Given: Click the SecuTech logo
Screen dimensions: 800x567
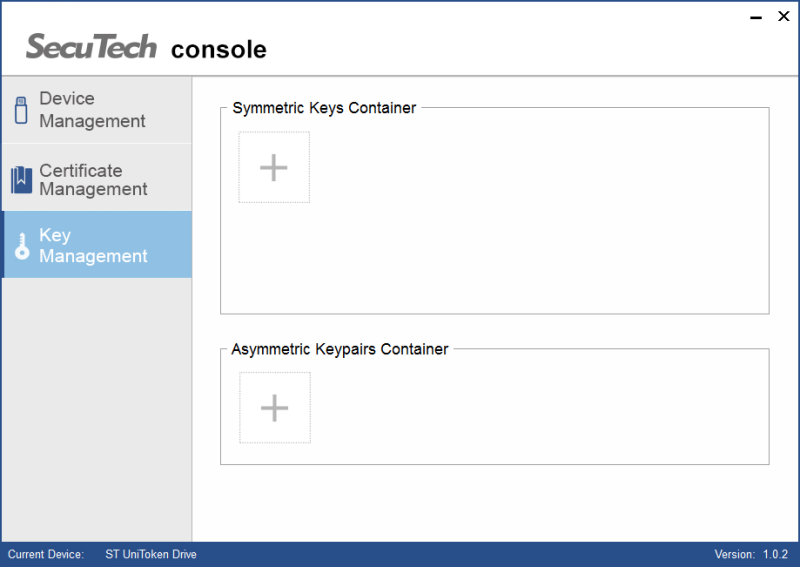Looking at the screenshot, I should pos(91,46).
